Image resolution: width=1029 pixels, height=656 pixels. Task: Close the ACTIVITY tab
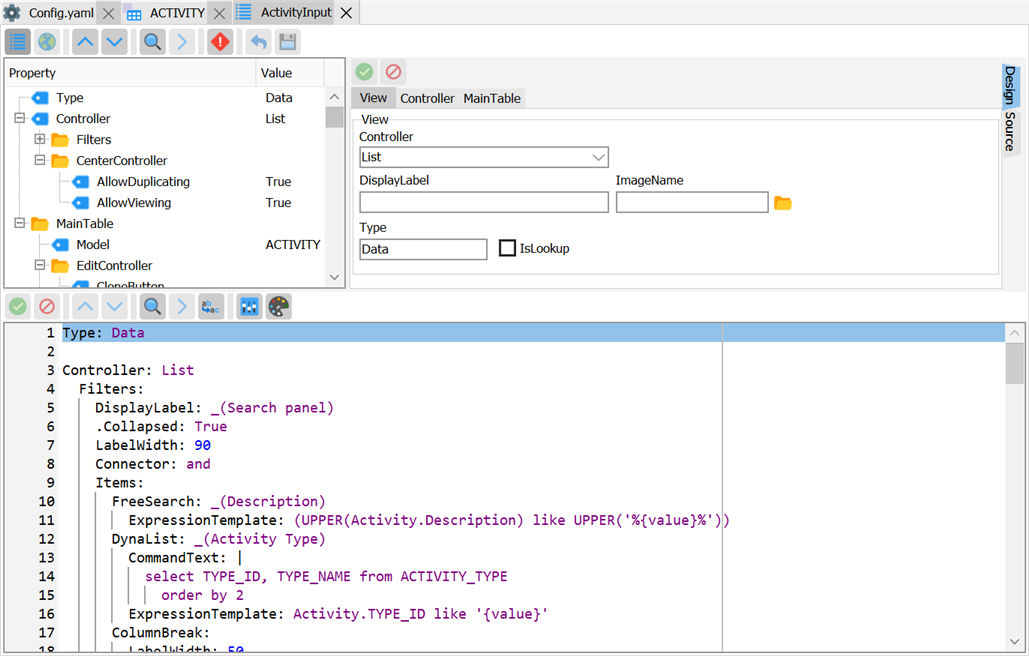(220, 13)
